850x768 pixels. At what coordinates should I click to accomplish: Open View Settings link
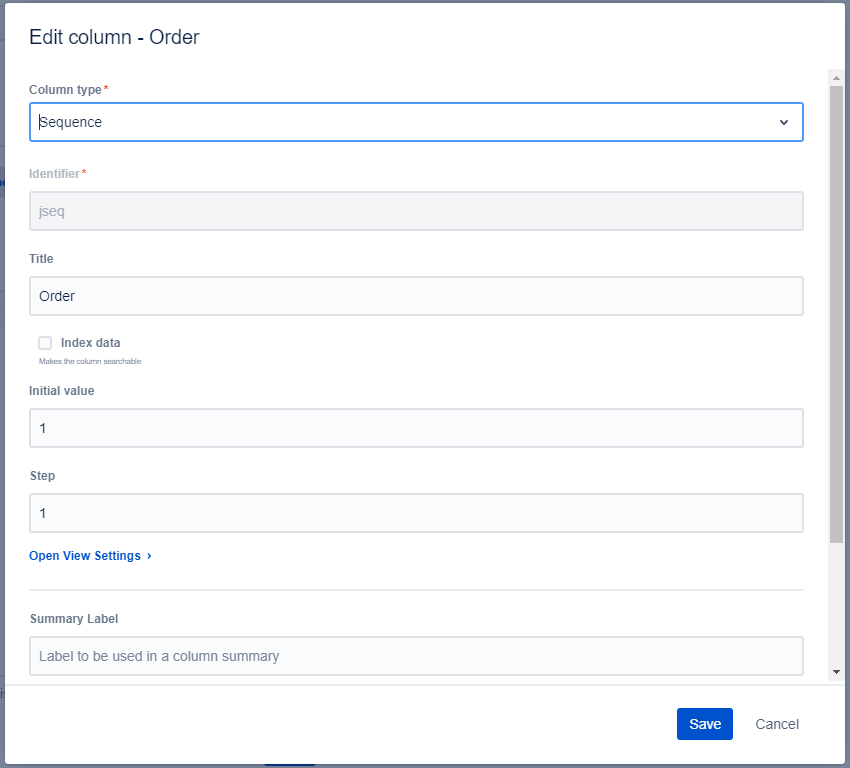(x=85, y=556)
